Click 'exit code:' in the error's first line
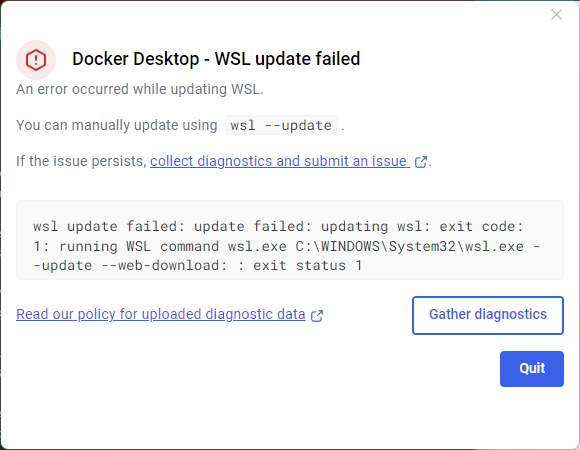The image size is (580, 450). [481, 226]
